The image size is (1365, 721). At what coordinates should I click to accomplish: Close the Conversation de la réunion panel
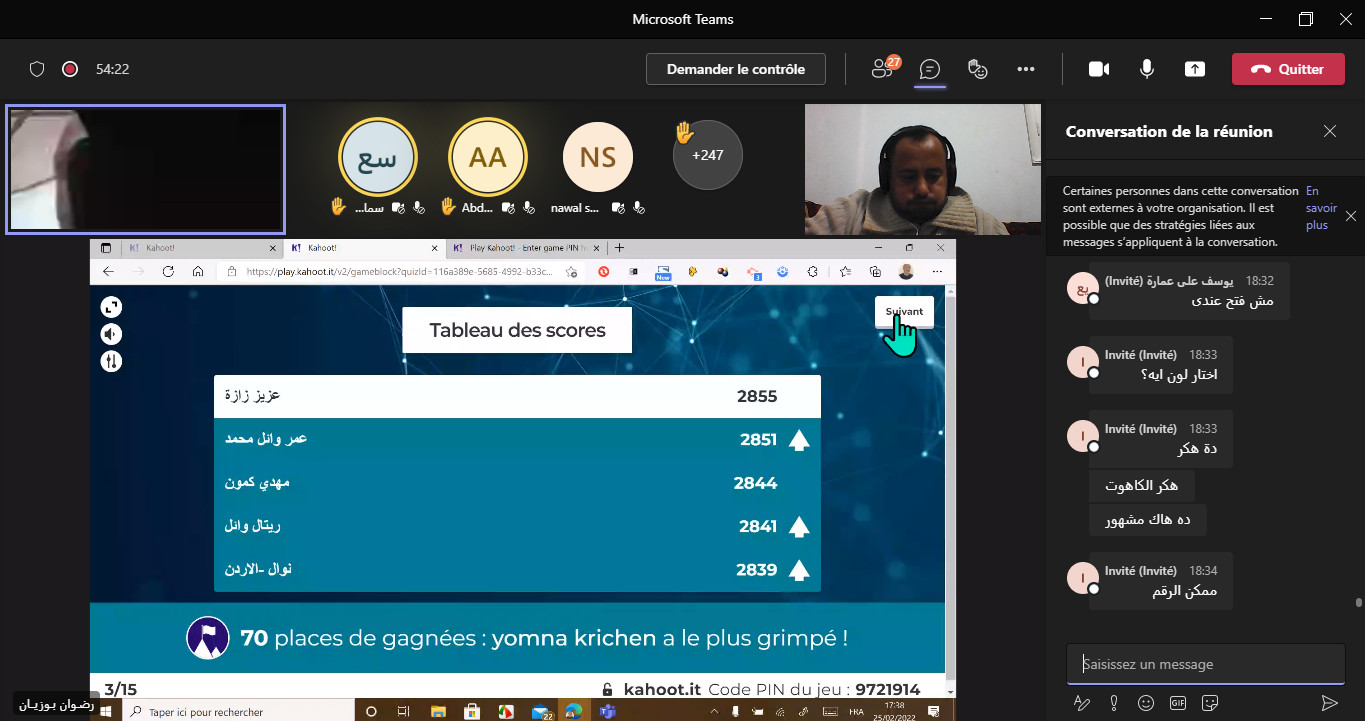(1330, 131)
